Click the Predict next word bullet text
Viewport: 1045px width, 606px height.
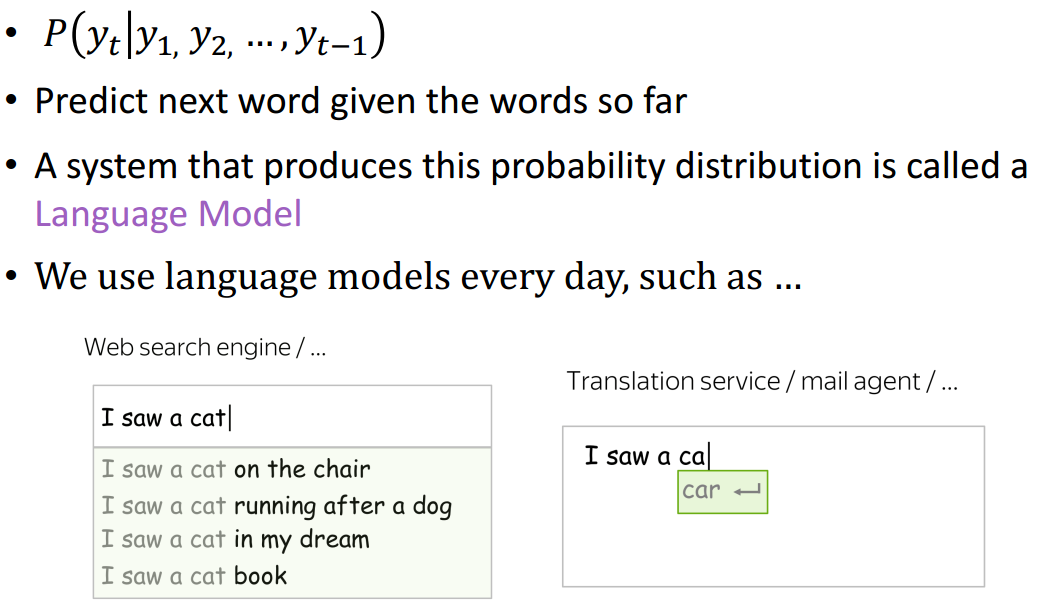360,102
